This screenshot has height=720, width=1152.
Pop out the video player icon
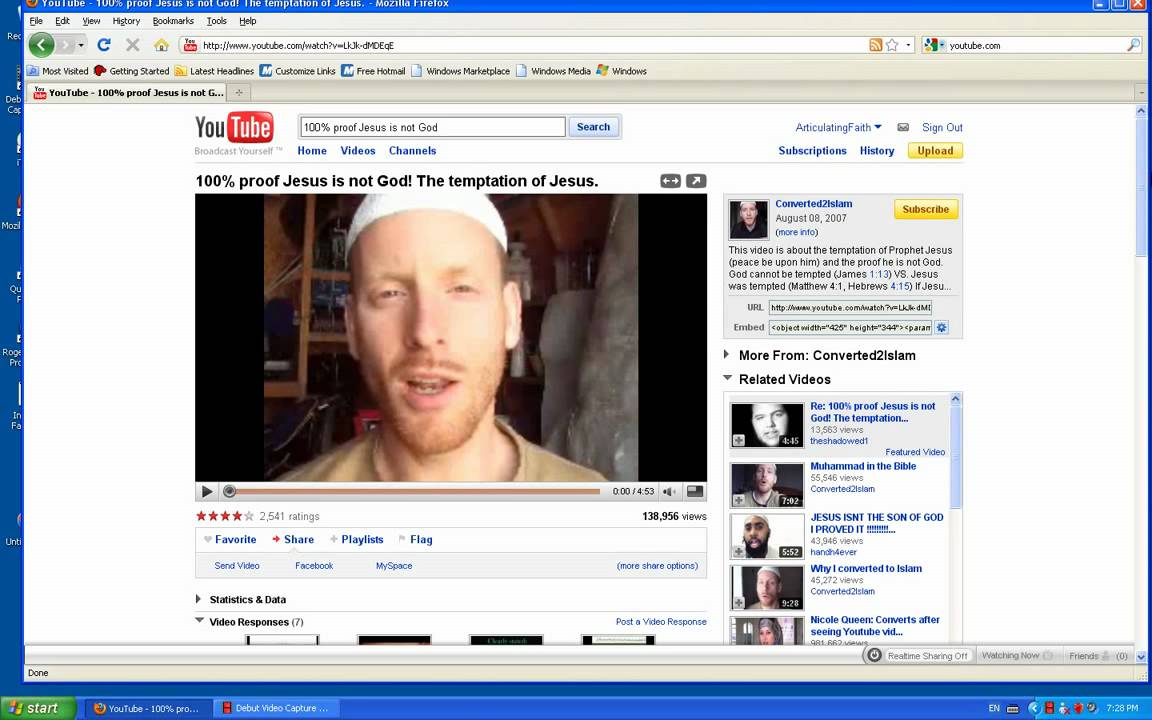point(696,181)
